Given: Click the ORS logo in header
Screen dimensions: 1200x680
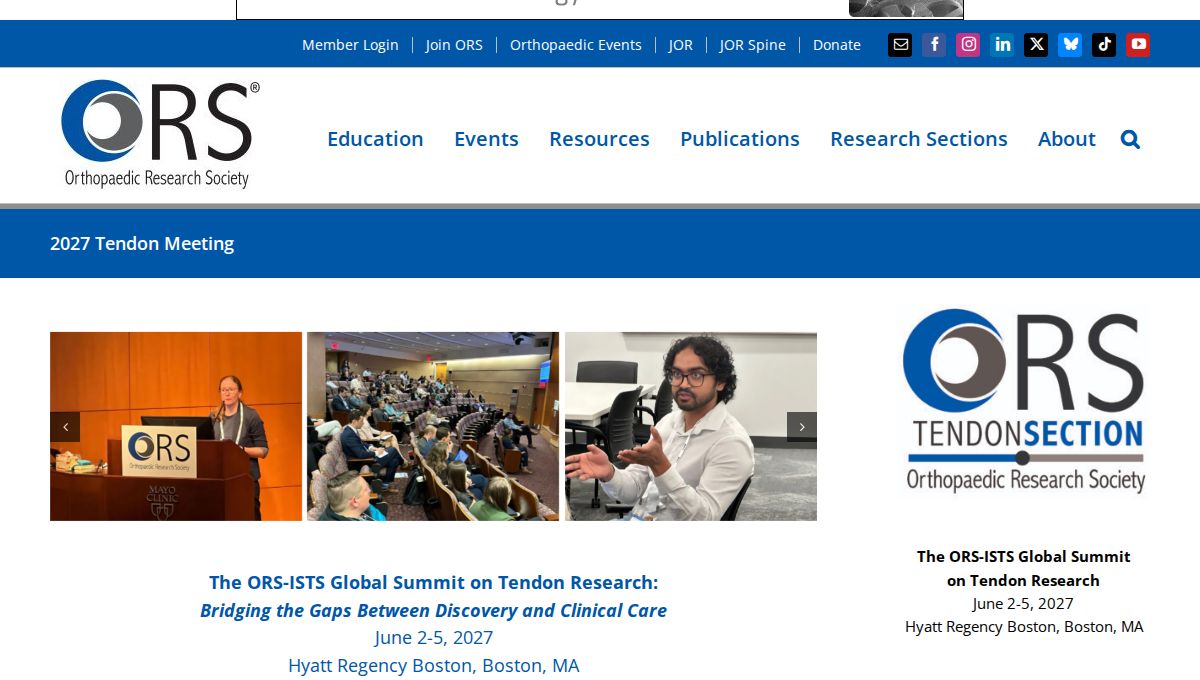Looking at the screenshot, I should [160, 134].
